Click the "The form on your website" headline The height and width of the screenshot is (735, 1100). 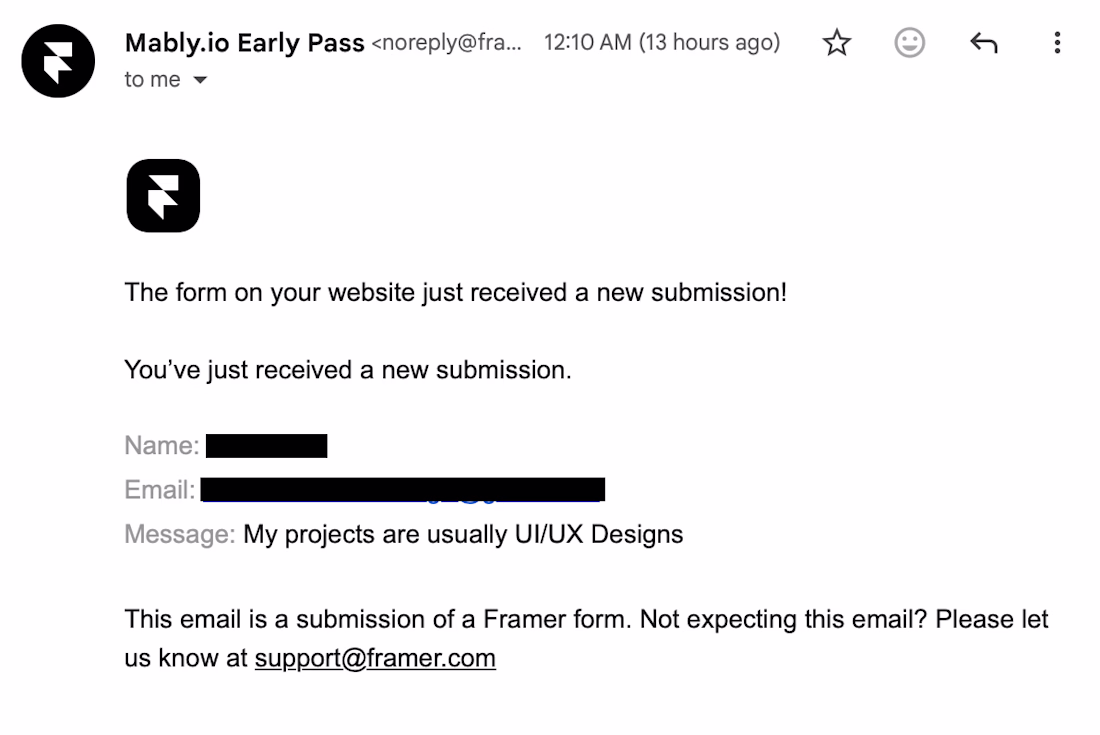point(455,293)
